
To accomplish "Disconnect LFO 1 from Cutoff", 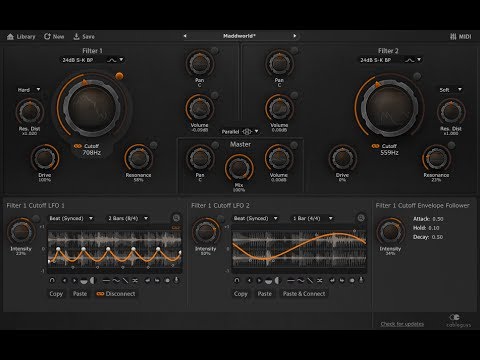I will [116, 294].
